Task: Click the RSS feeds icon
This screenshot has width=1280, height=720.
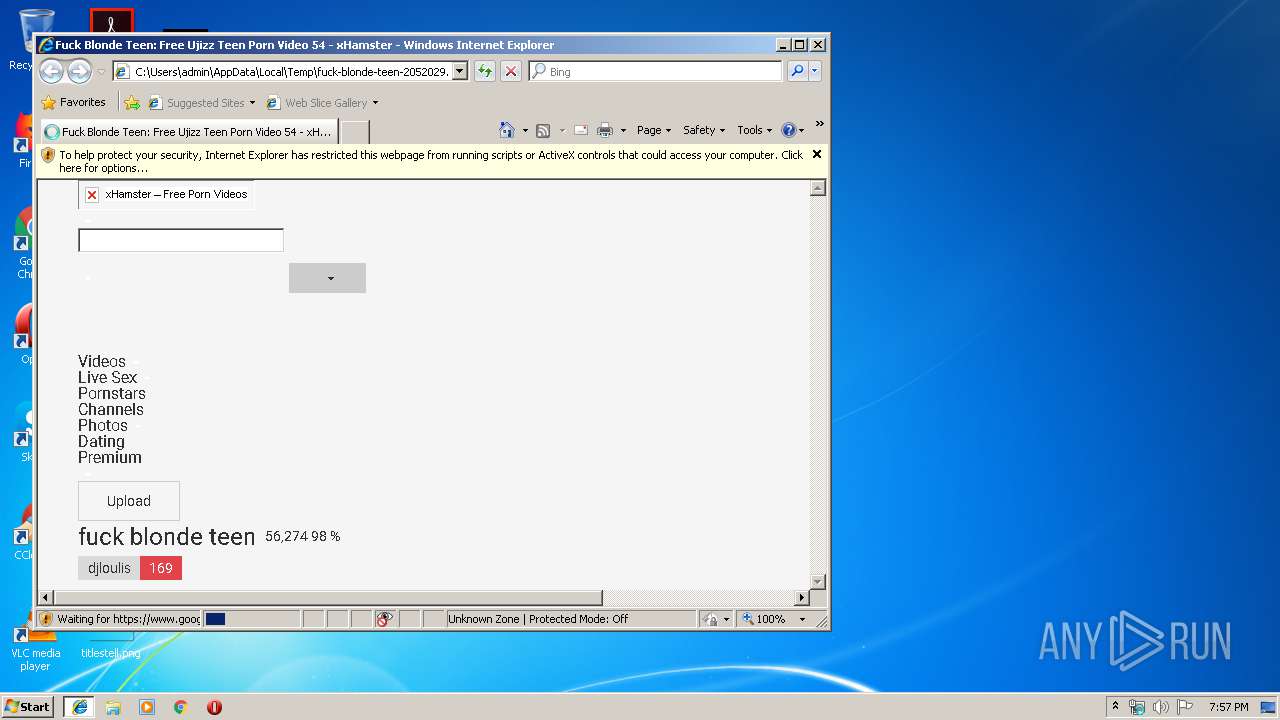Action: (543, 130)
